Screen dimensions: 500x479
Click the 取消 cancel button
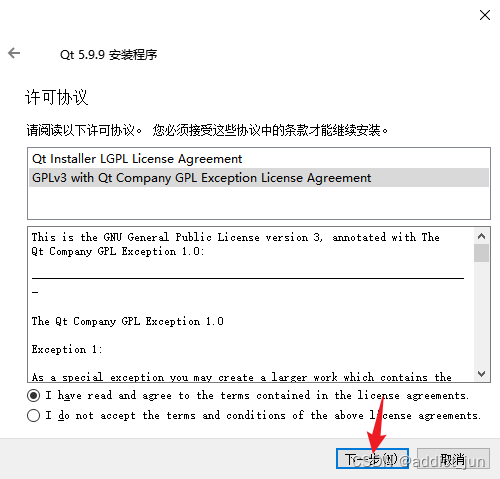coord(453,459)
